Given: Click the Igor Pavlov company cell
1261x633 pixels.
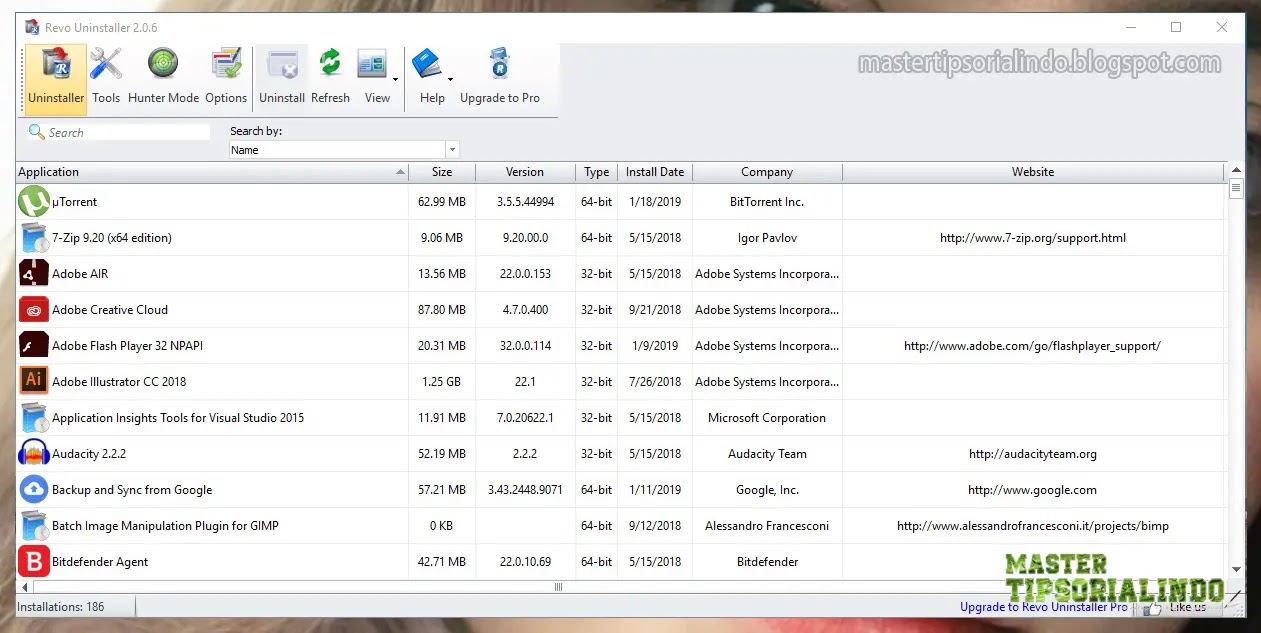Looking at the screenshot, I should 767,238.
